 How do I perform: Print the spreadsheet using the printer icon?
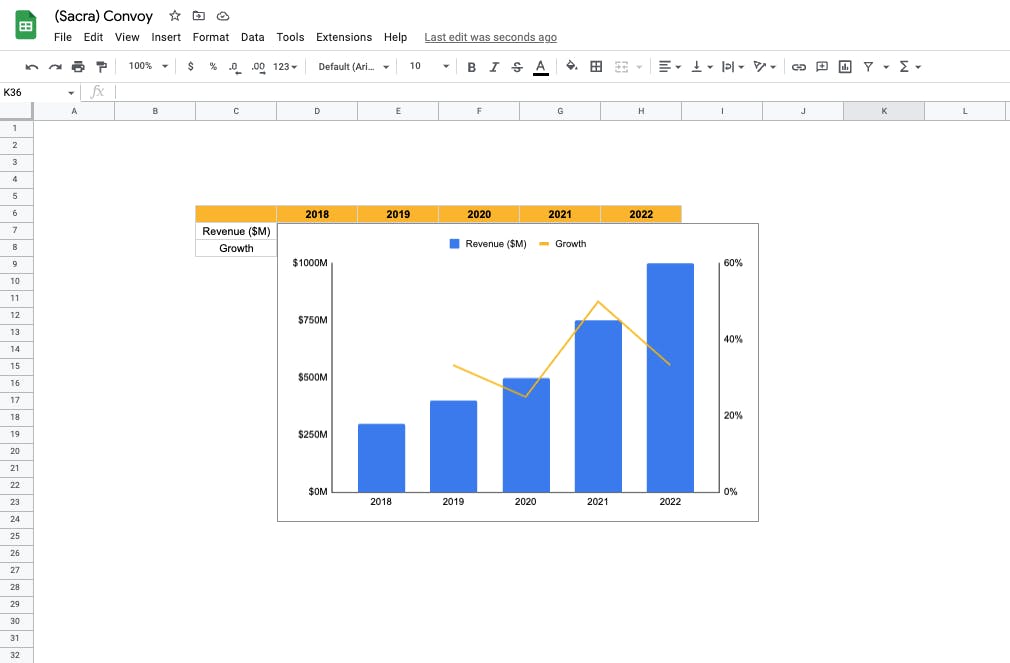[x=78, y=66]
